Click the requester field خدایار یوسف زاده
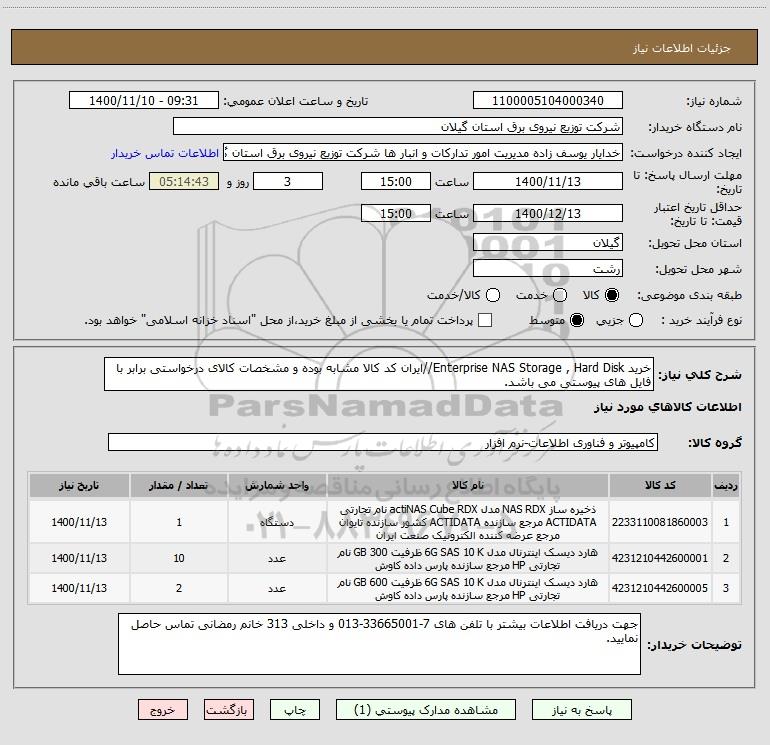 423,152
